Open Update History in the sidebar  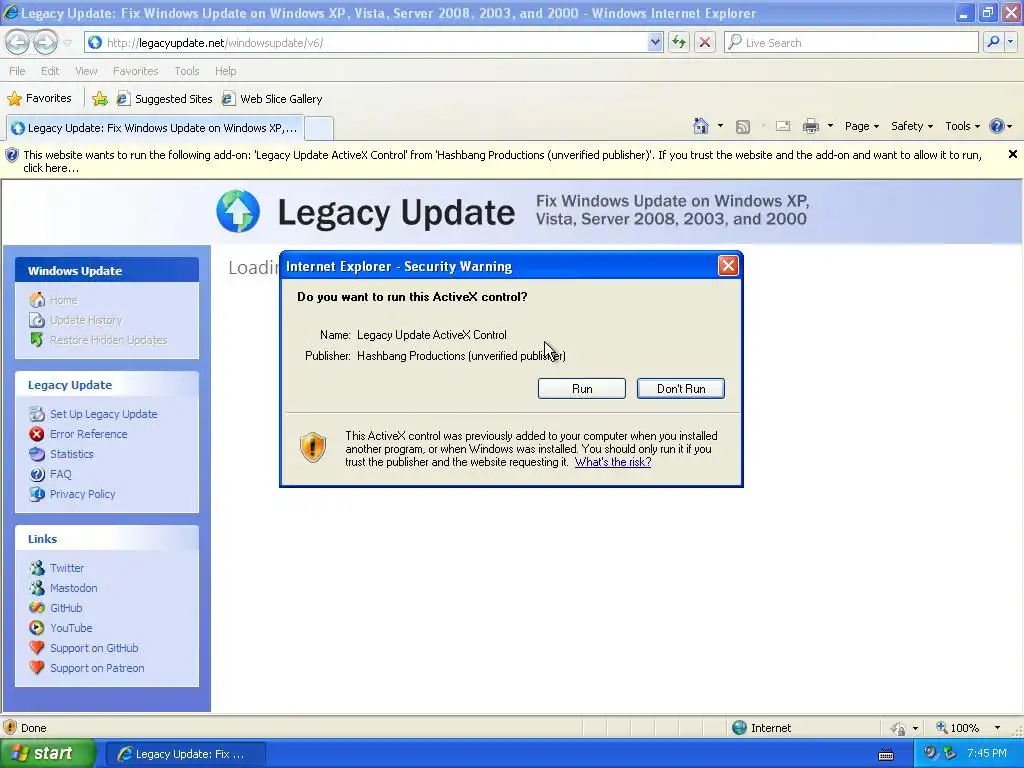[86, 320]
